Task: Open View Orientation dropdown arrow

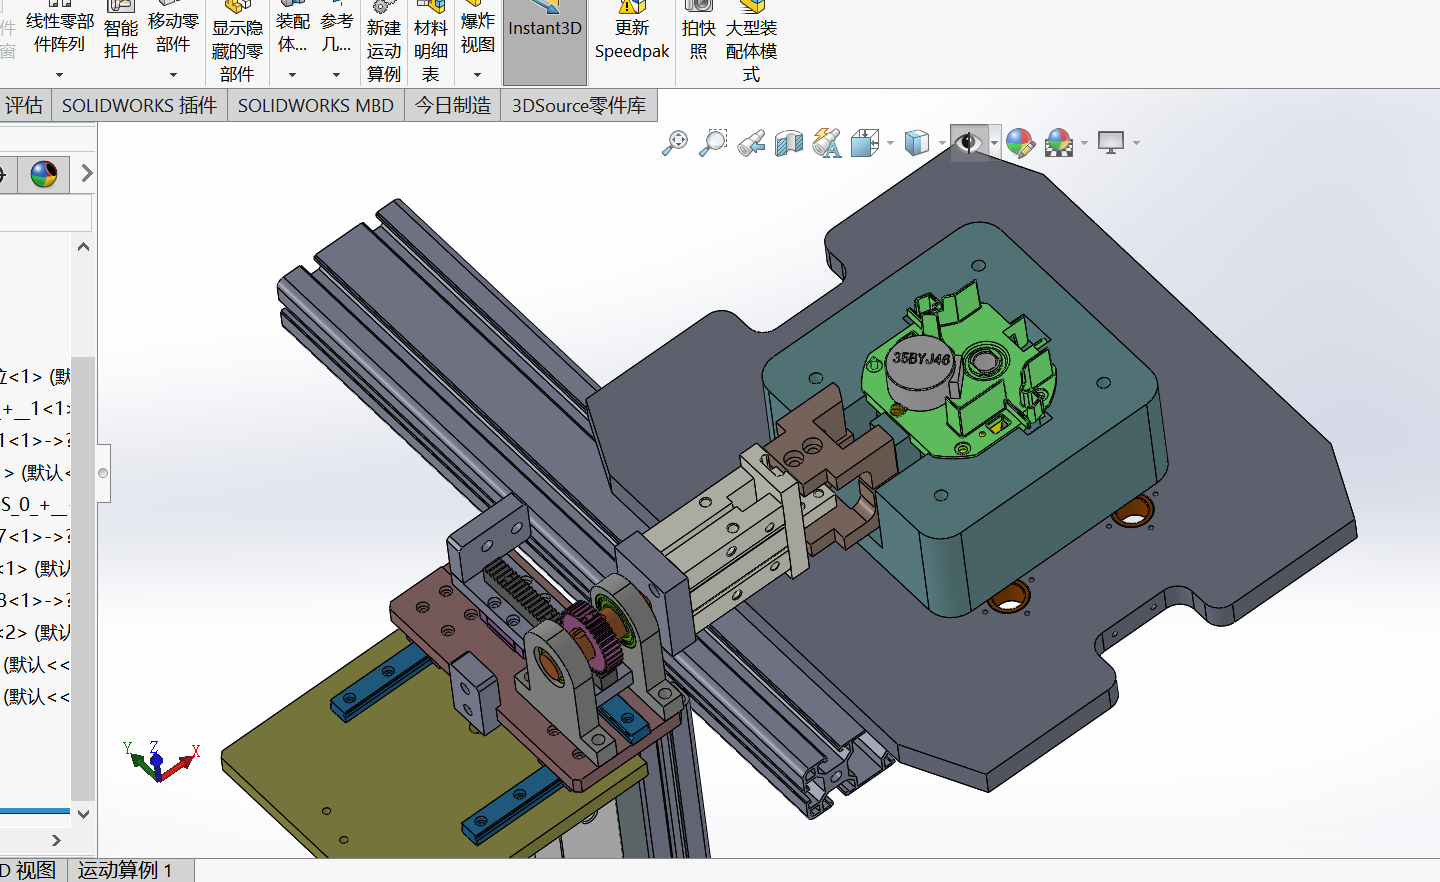Action: coord(890,144)
